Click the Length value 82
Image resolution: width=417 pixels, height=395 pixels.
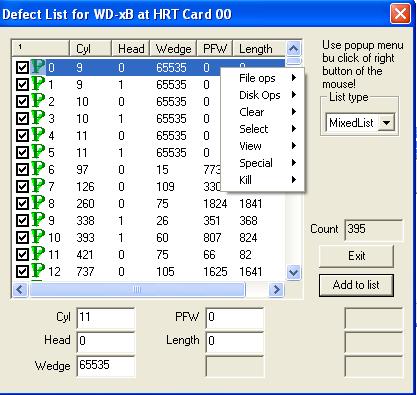(x=246, y=255)
